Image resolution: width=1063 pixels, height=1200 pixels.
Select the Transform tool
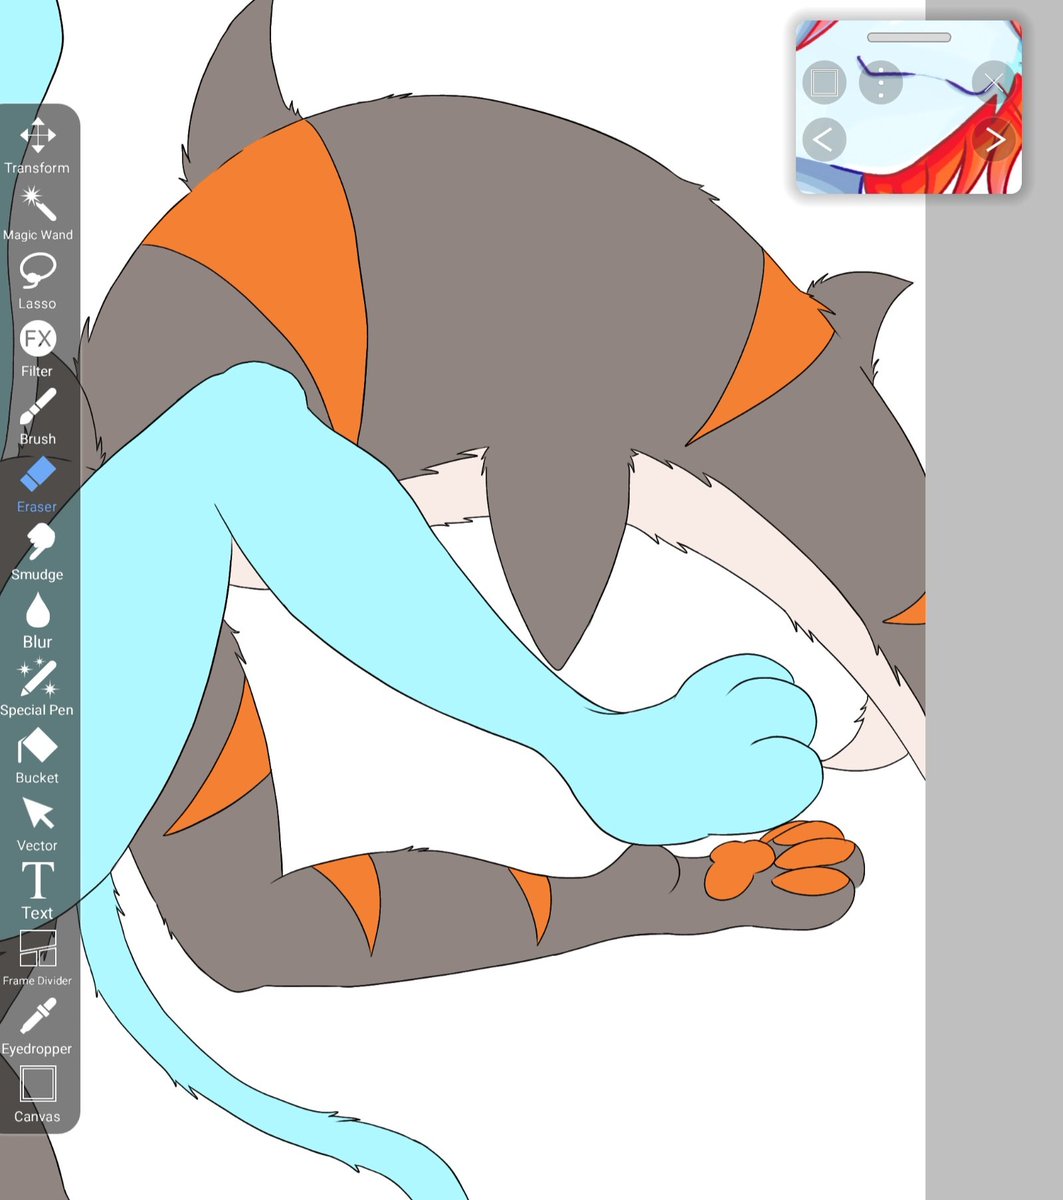point(38,146)
